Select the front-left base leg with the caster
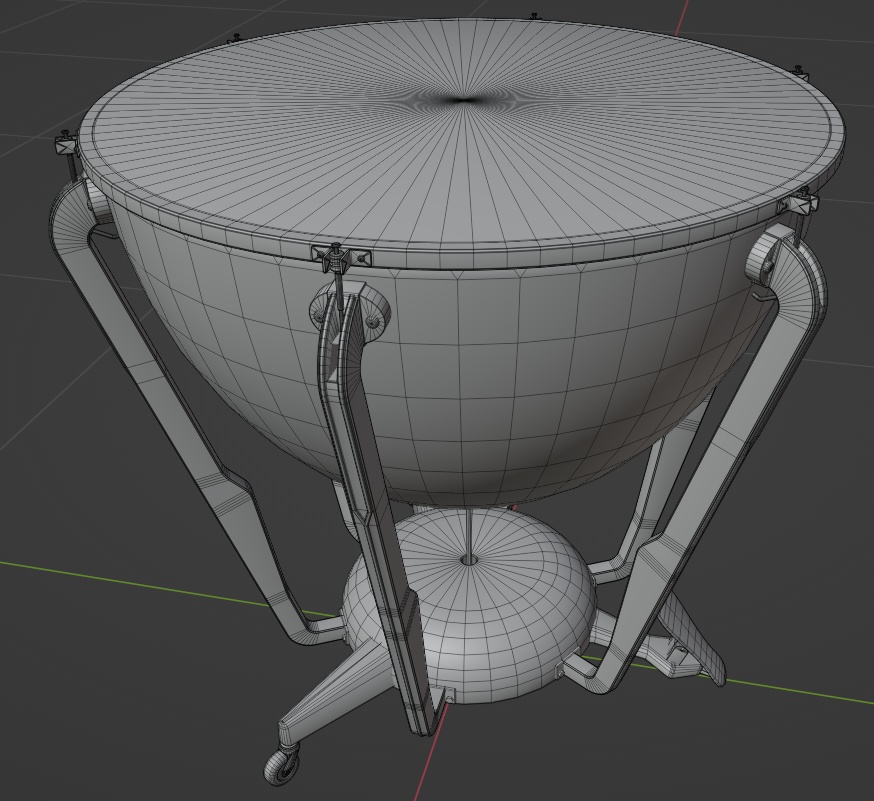The width and height of the screenshot is (874, 801). 334,691
